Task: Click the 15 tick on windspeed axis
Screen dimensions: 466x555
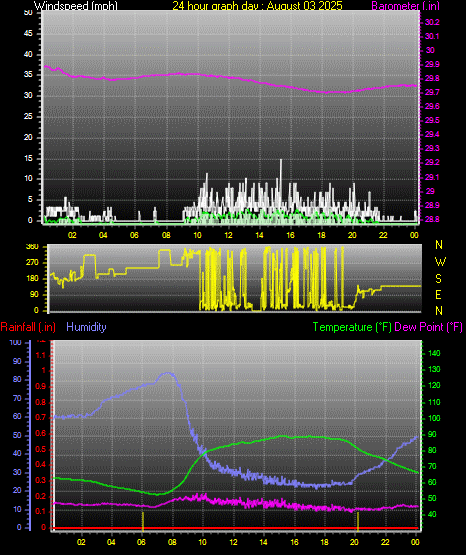Action: coord(28,158)
